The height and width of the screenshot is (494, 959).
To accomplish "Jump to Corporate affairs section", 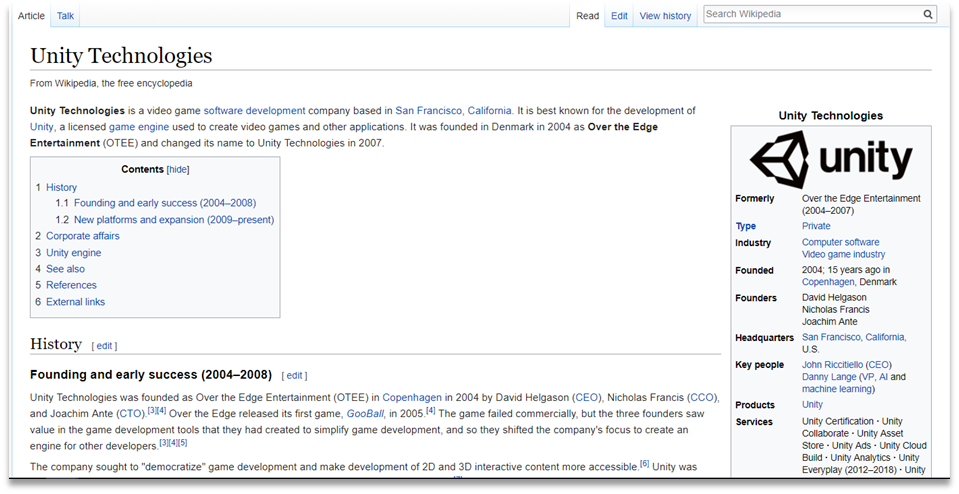I will 83,236.
